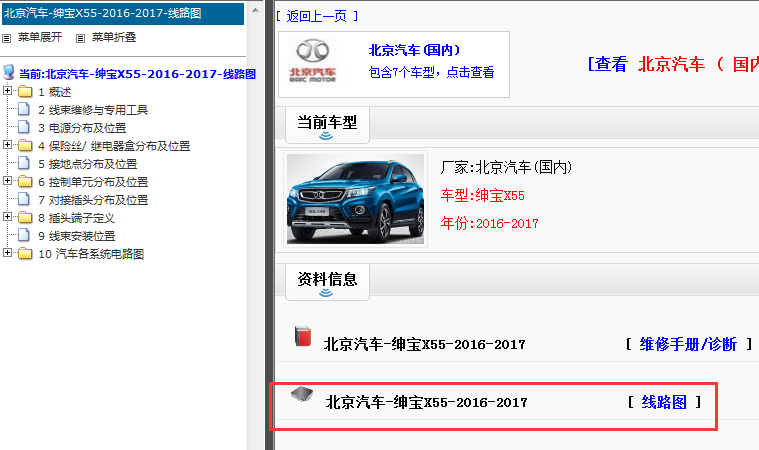Click the gray chip icon for 线路图 row
This screenshot has width=759, height=450.
coord(302,394)
